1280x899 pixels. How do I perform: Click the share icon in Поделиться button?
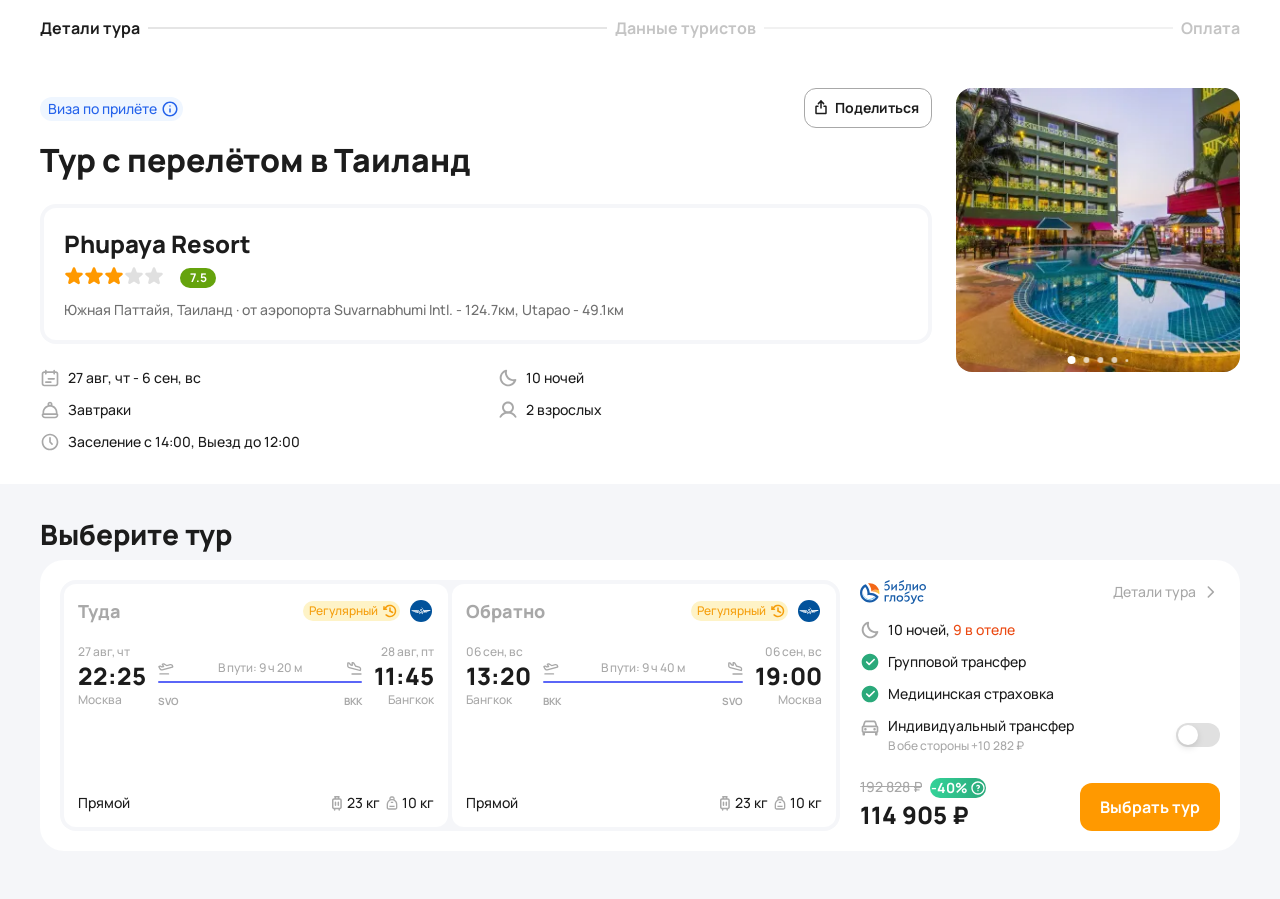(x=821, y=108)
